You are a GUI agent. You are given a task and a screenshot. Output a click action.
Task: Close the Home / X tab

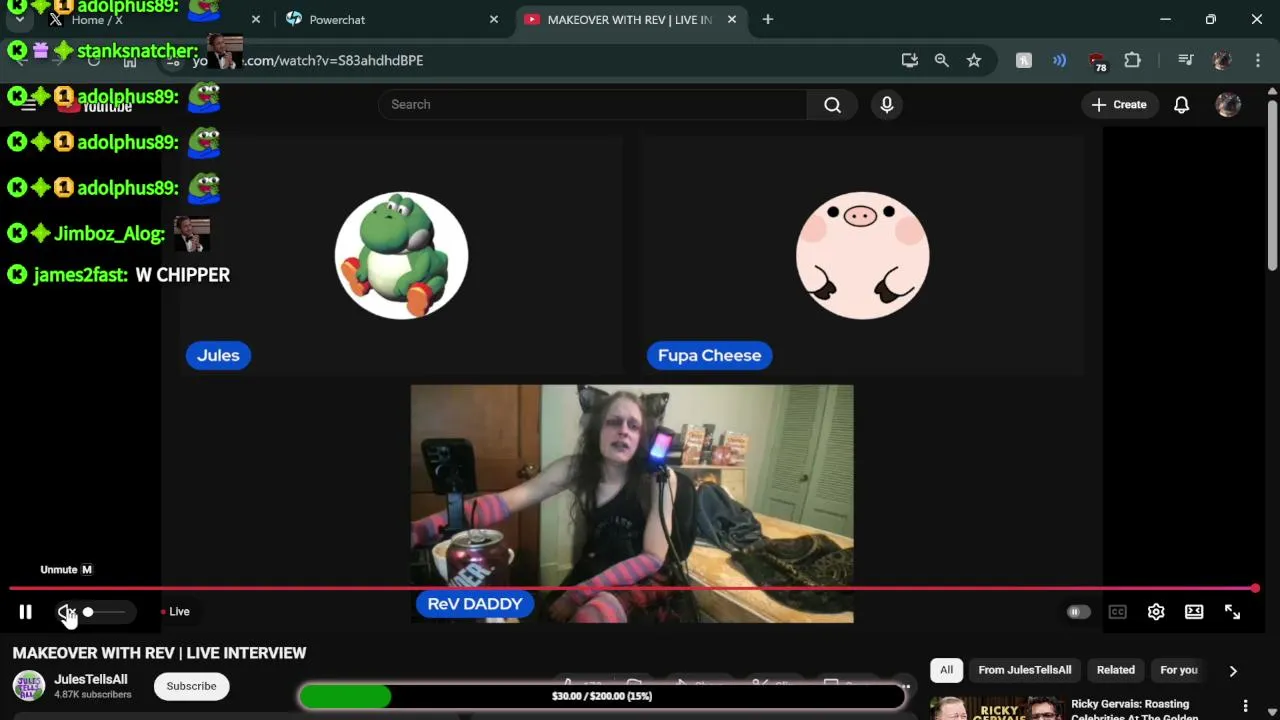click(x=255, y=19)
